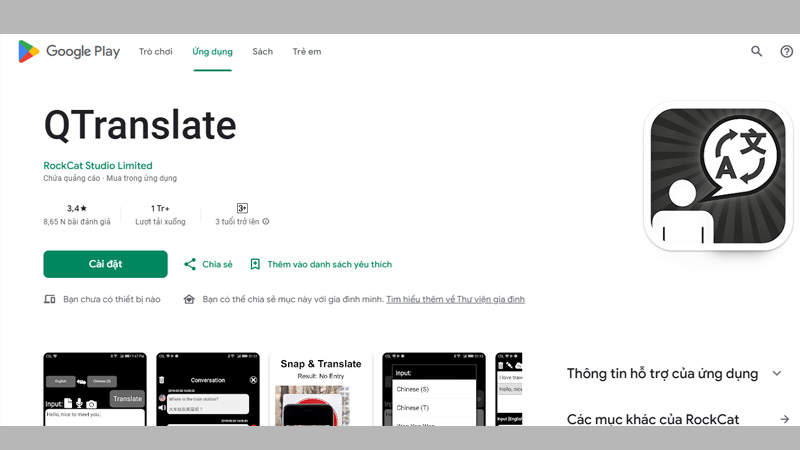Click the wishlist bookmark icon
Viewport: 800px width, 450px height.
click(x=255, y=264)
